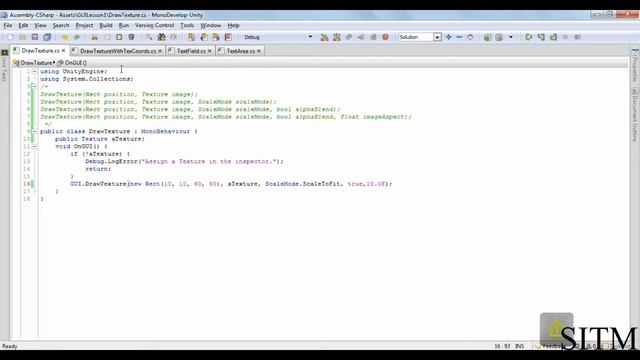Click the New File toolbar icon

tap(11, 37)
